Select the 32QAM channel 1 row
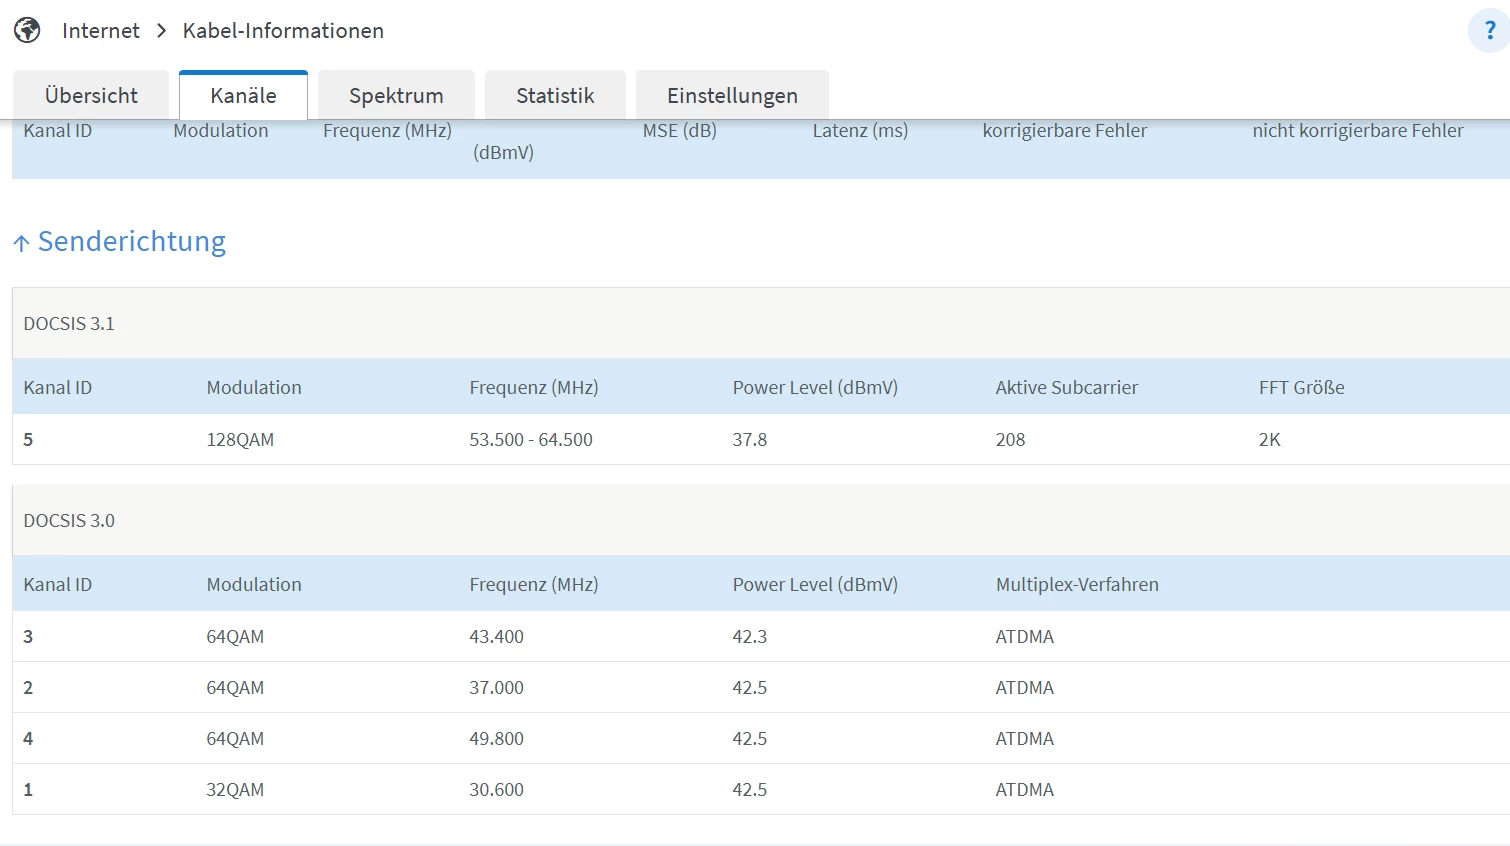1510x846 pixels. 235,790
